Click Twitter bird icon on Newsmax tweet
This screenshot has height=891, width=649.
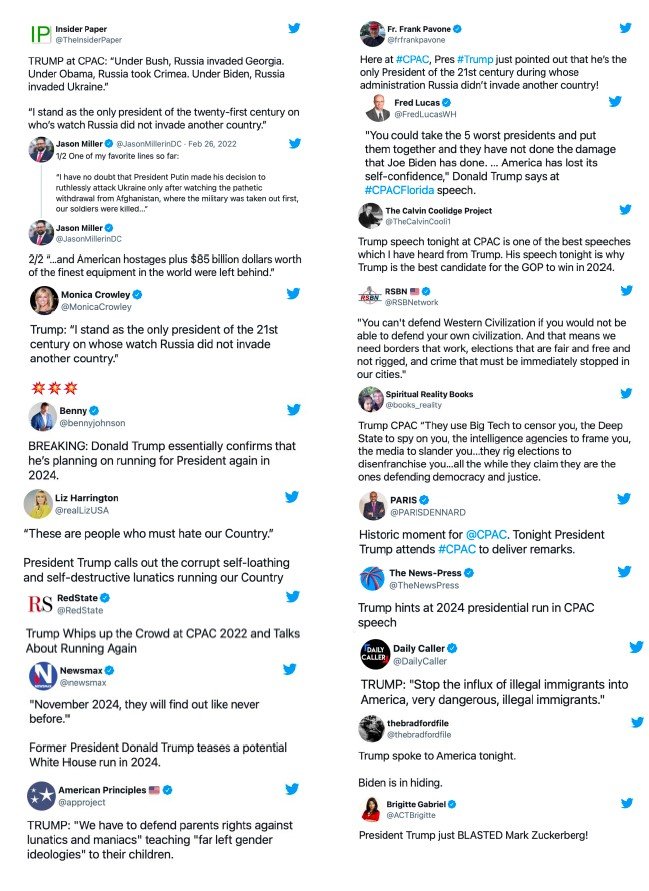coord(290,669)
